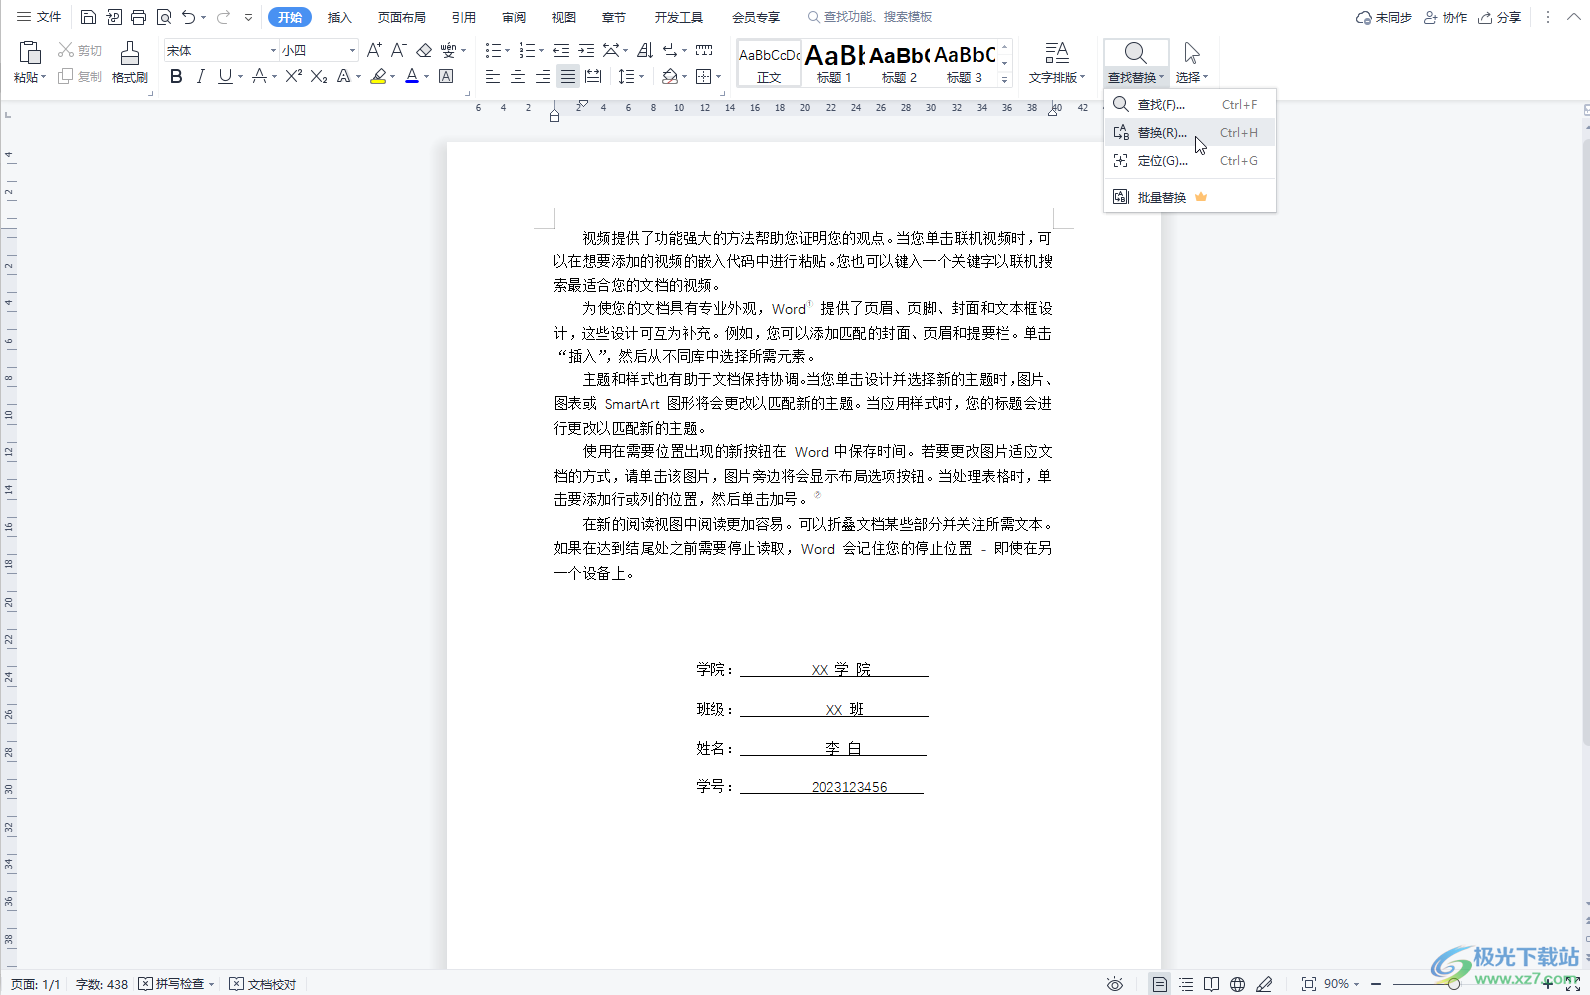Click the 未同步 sync status button

click(x=1383, y=17)
